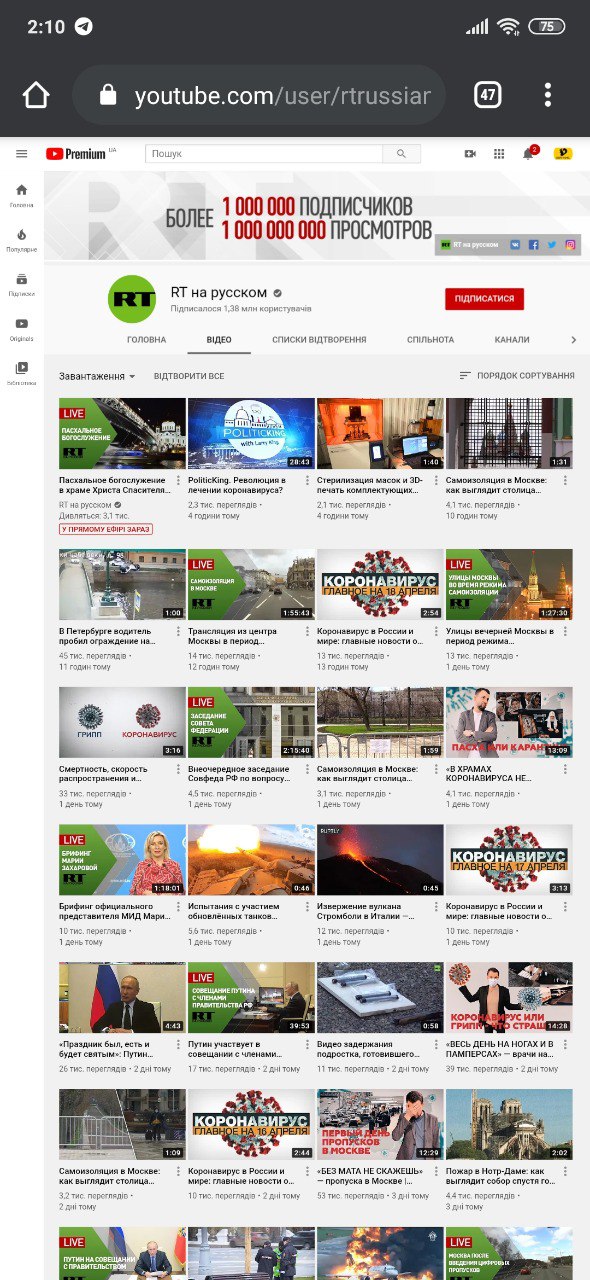Open the Facebook link on the banner
Viewport: 590px width, 1280px height.
tap(534, 244)
